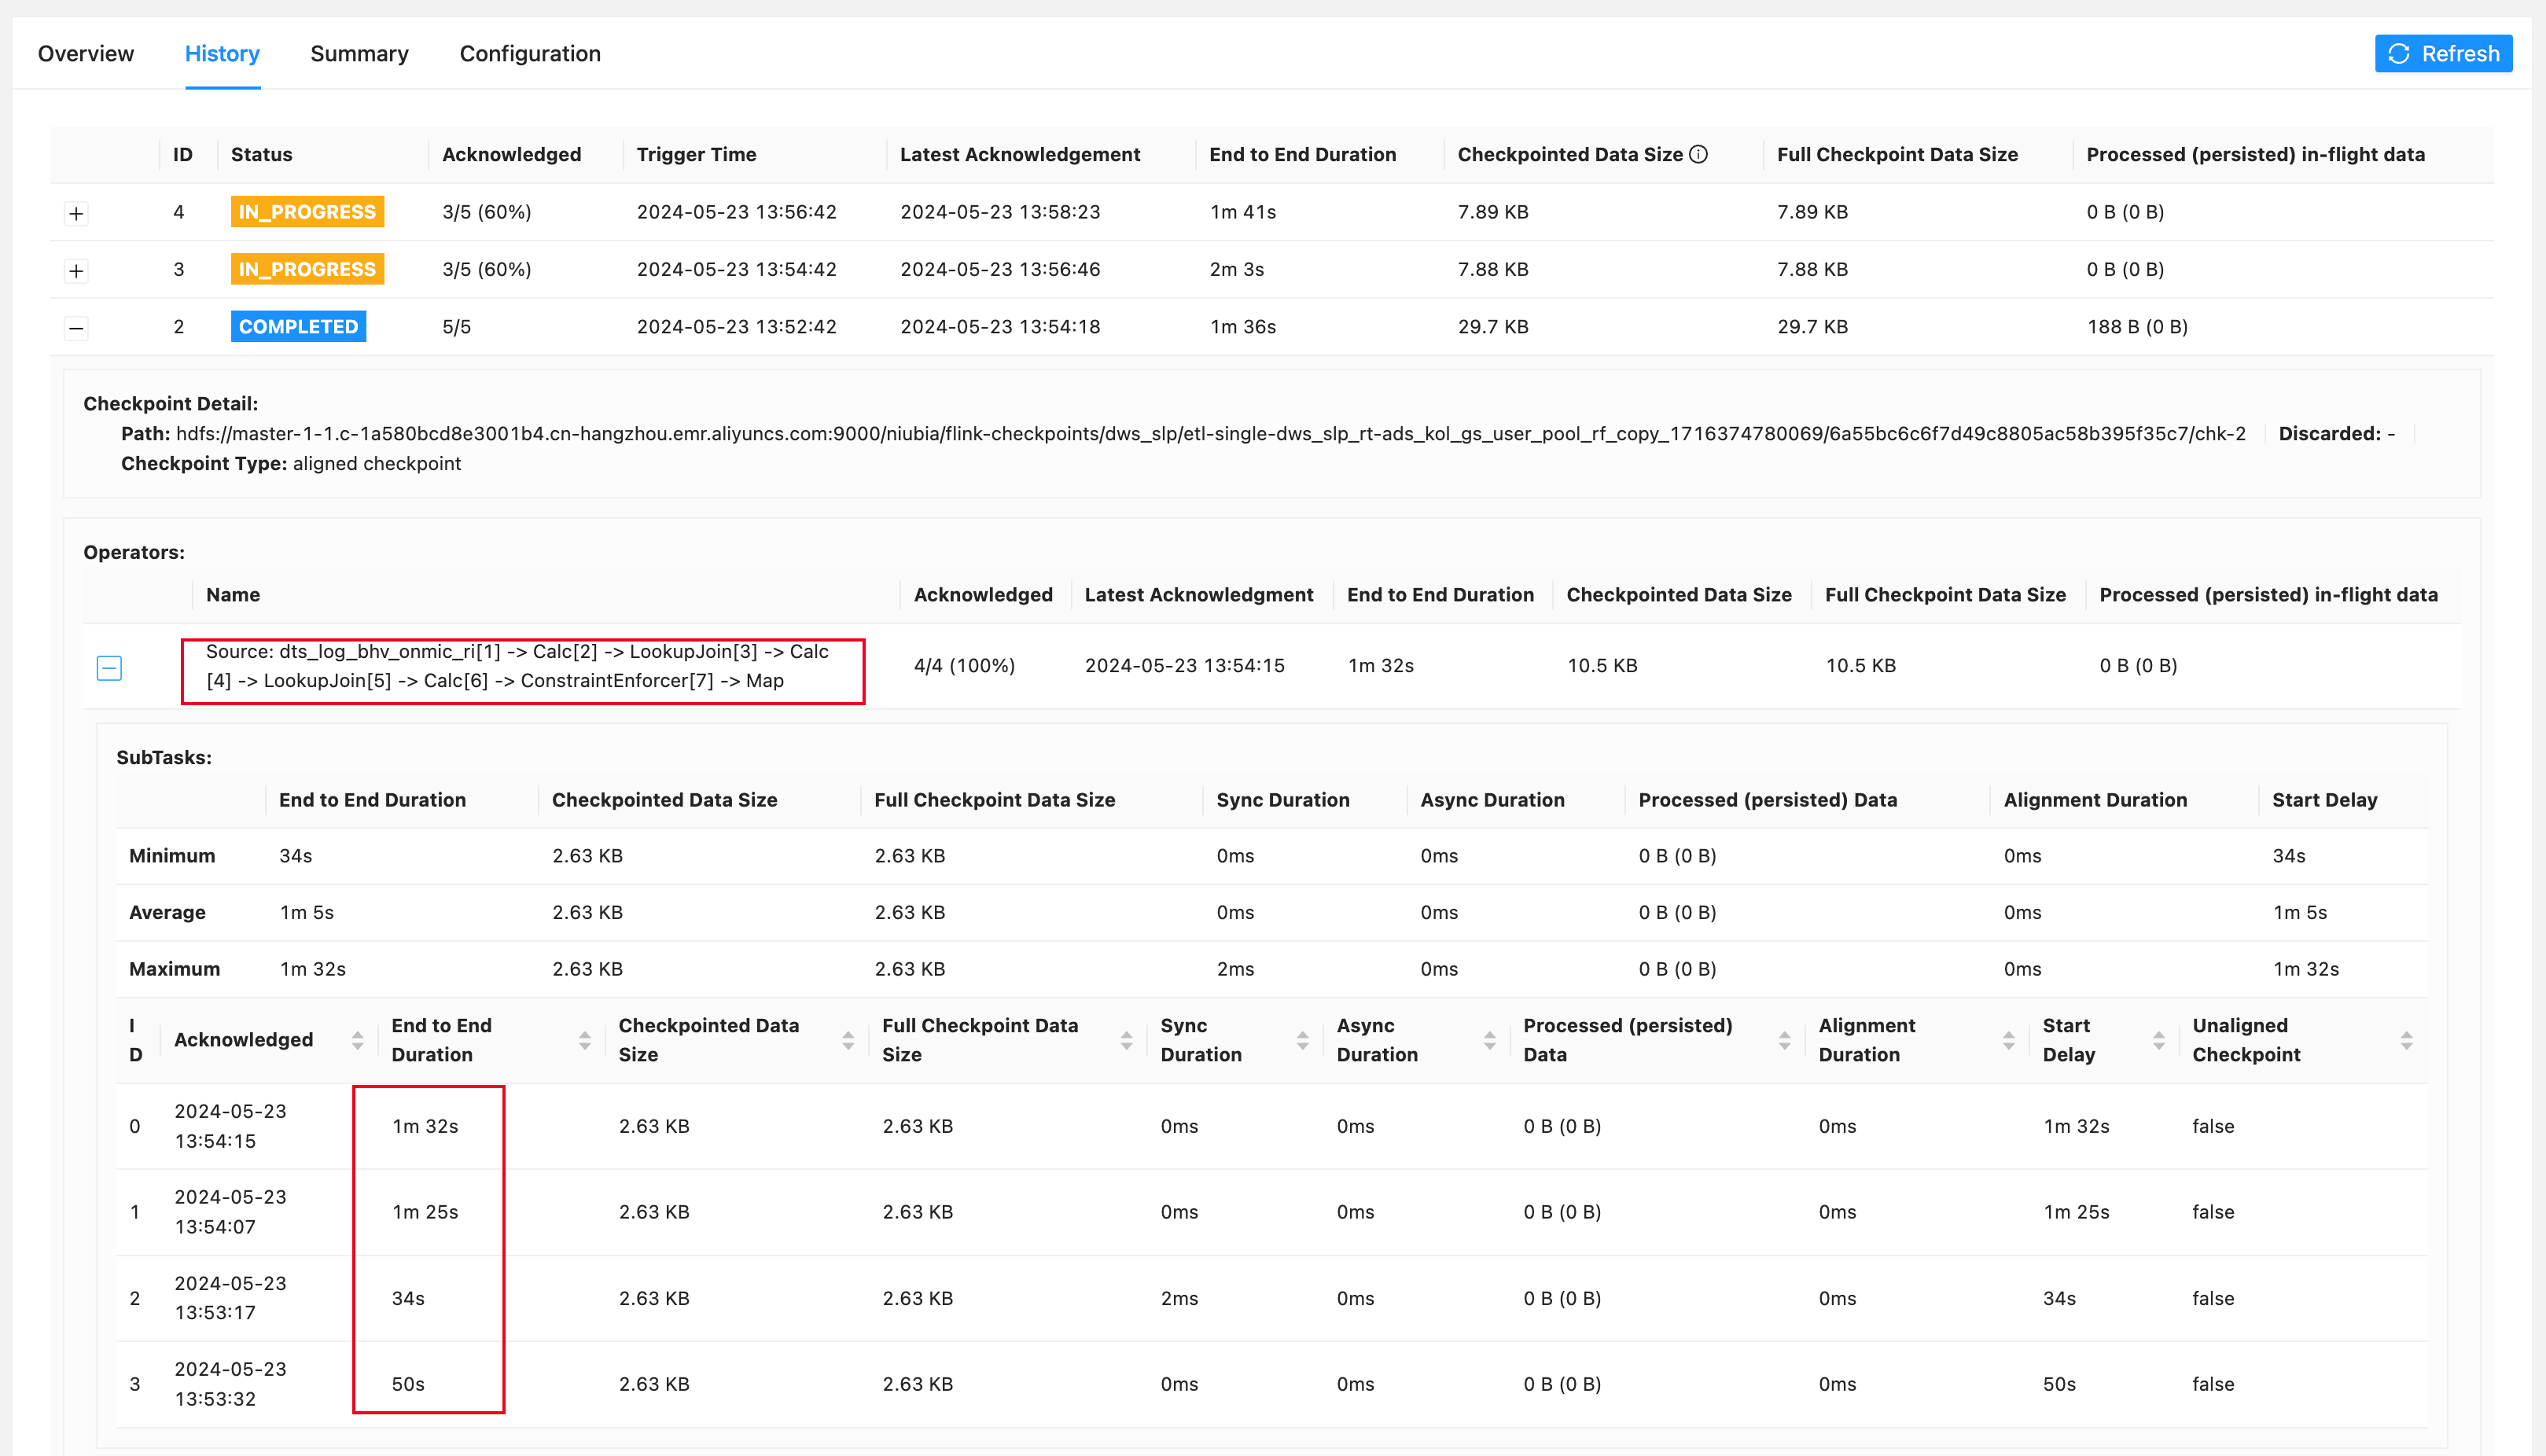Expand checkpoint 3 row
The width and height of the screenshot is (2546, 1456).
coord(76,270)
